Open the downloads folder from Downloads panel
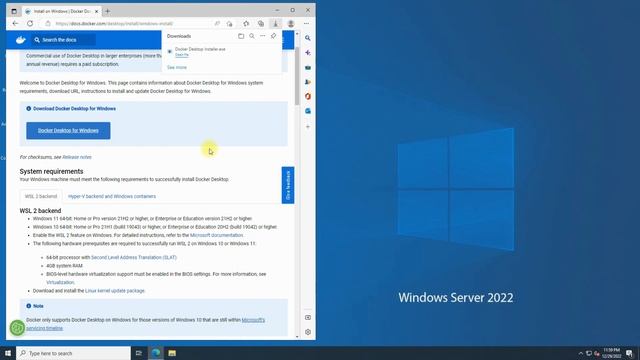The width and height of the screenshot is (640, 360). click(x=241, y=36)
